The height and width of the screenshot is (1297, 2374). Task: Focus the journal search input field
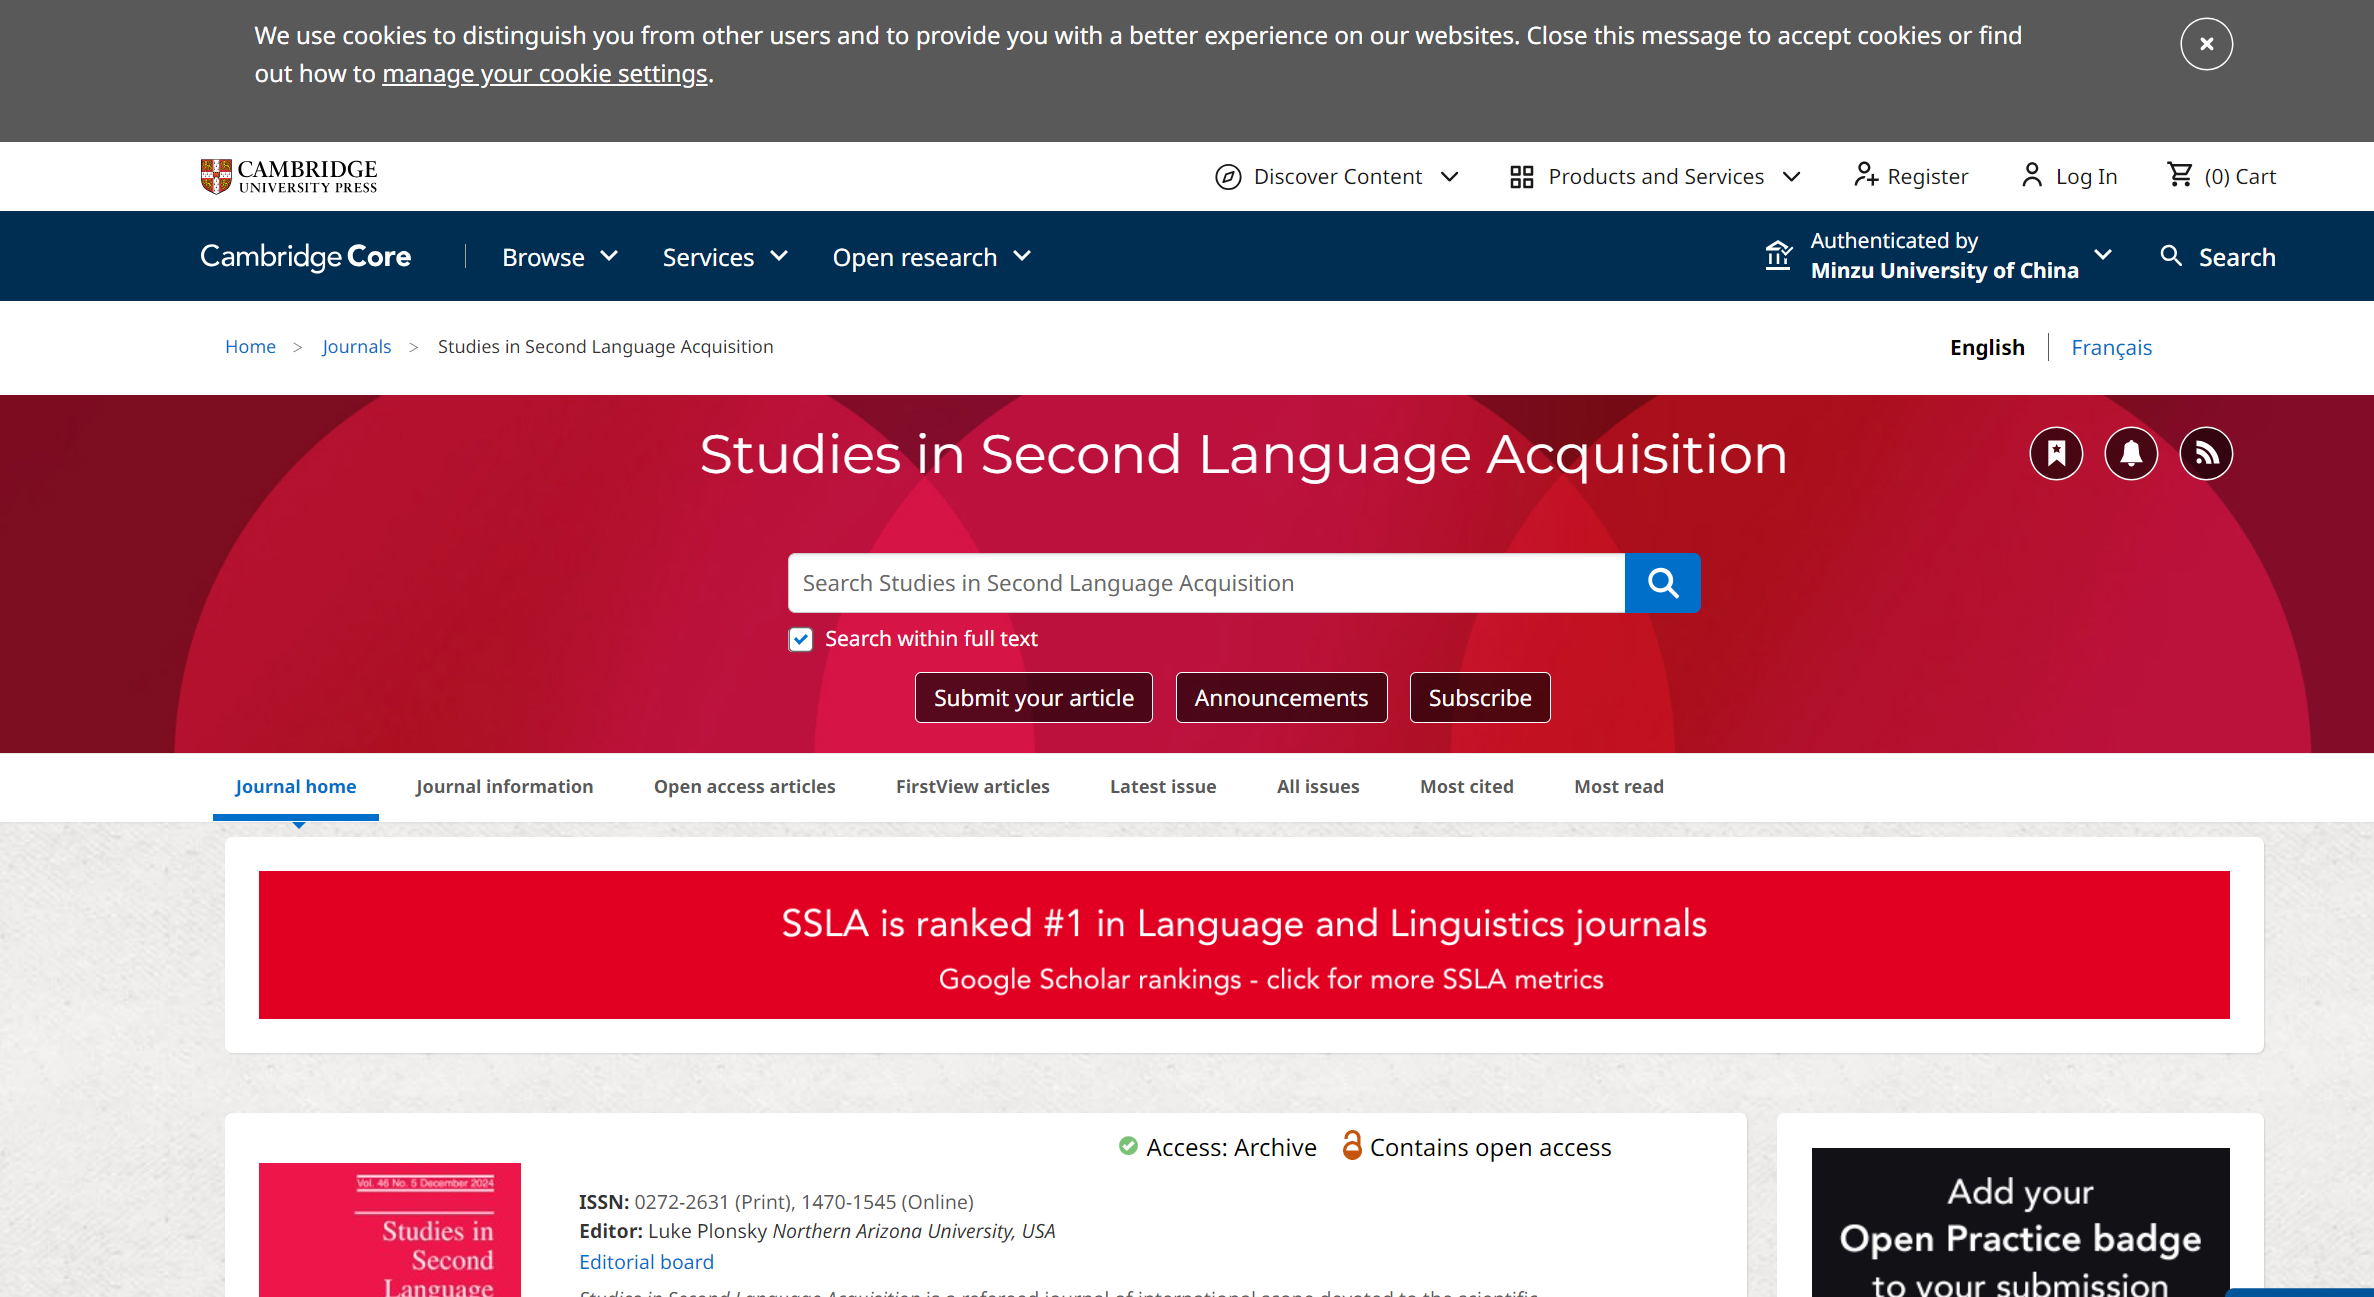[1206, 583]
